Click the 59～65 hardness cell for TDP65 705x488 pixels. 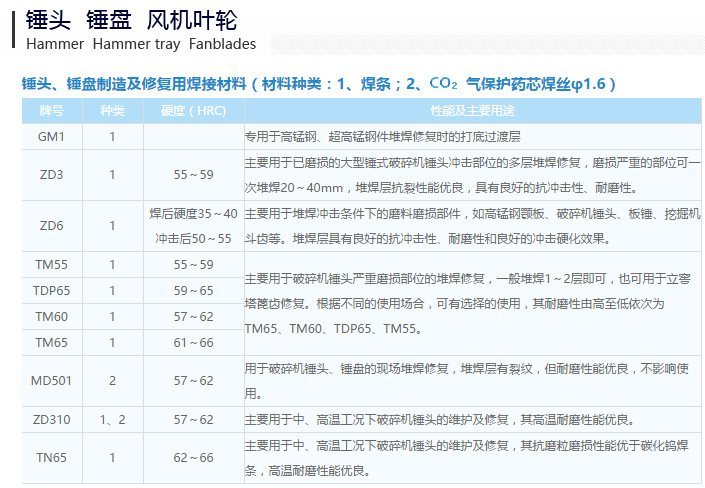[x=193, y=291]
